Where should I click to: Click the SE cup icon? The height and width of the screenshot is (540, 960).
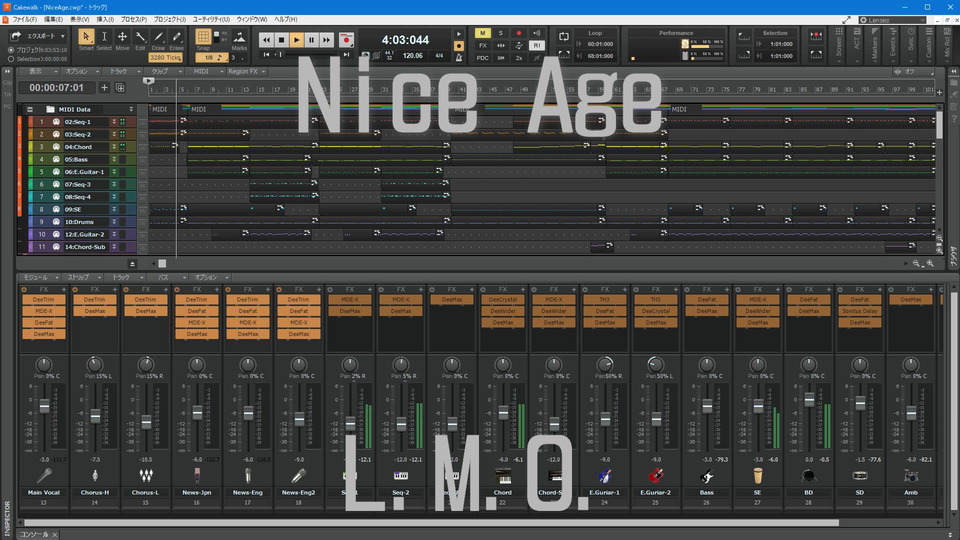[x=757, y=476]
